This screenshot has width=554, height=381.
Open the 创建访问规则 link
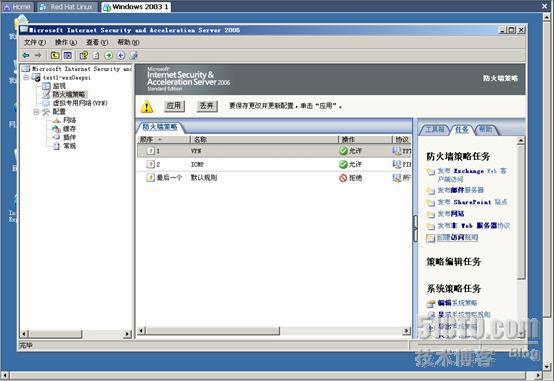(458, 238)
